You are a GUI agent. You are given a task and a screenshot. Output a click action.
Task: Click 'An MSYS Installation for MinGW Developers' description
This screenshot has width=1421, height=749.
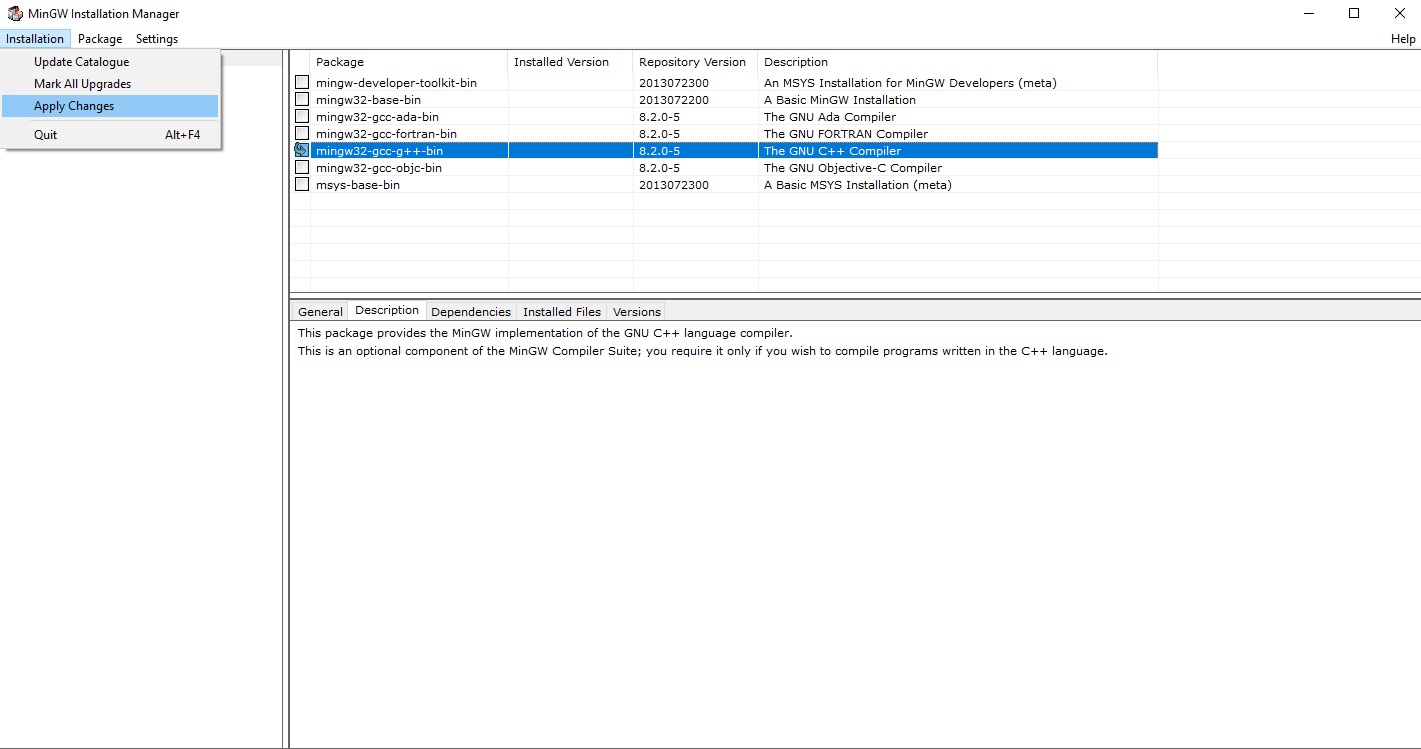point(910,83)
